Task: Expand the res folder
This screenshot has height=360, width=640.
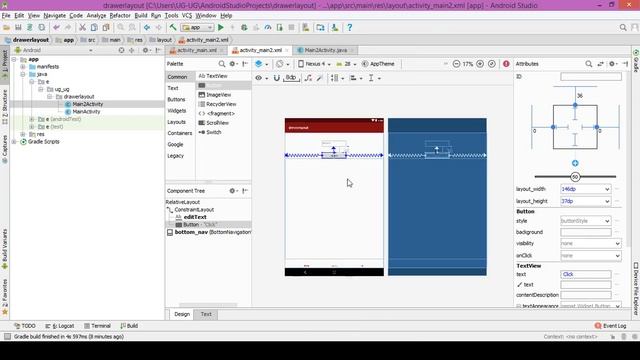Action: pyautogui.click(x=23, y=134)
